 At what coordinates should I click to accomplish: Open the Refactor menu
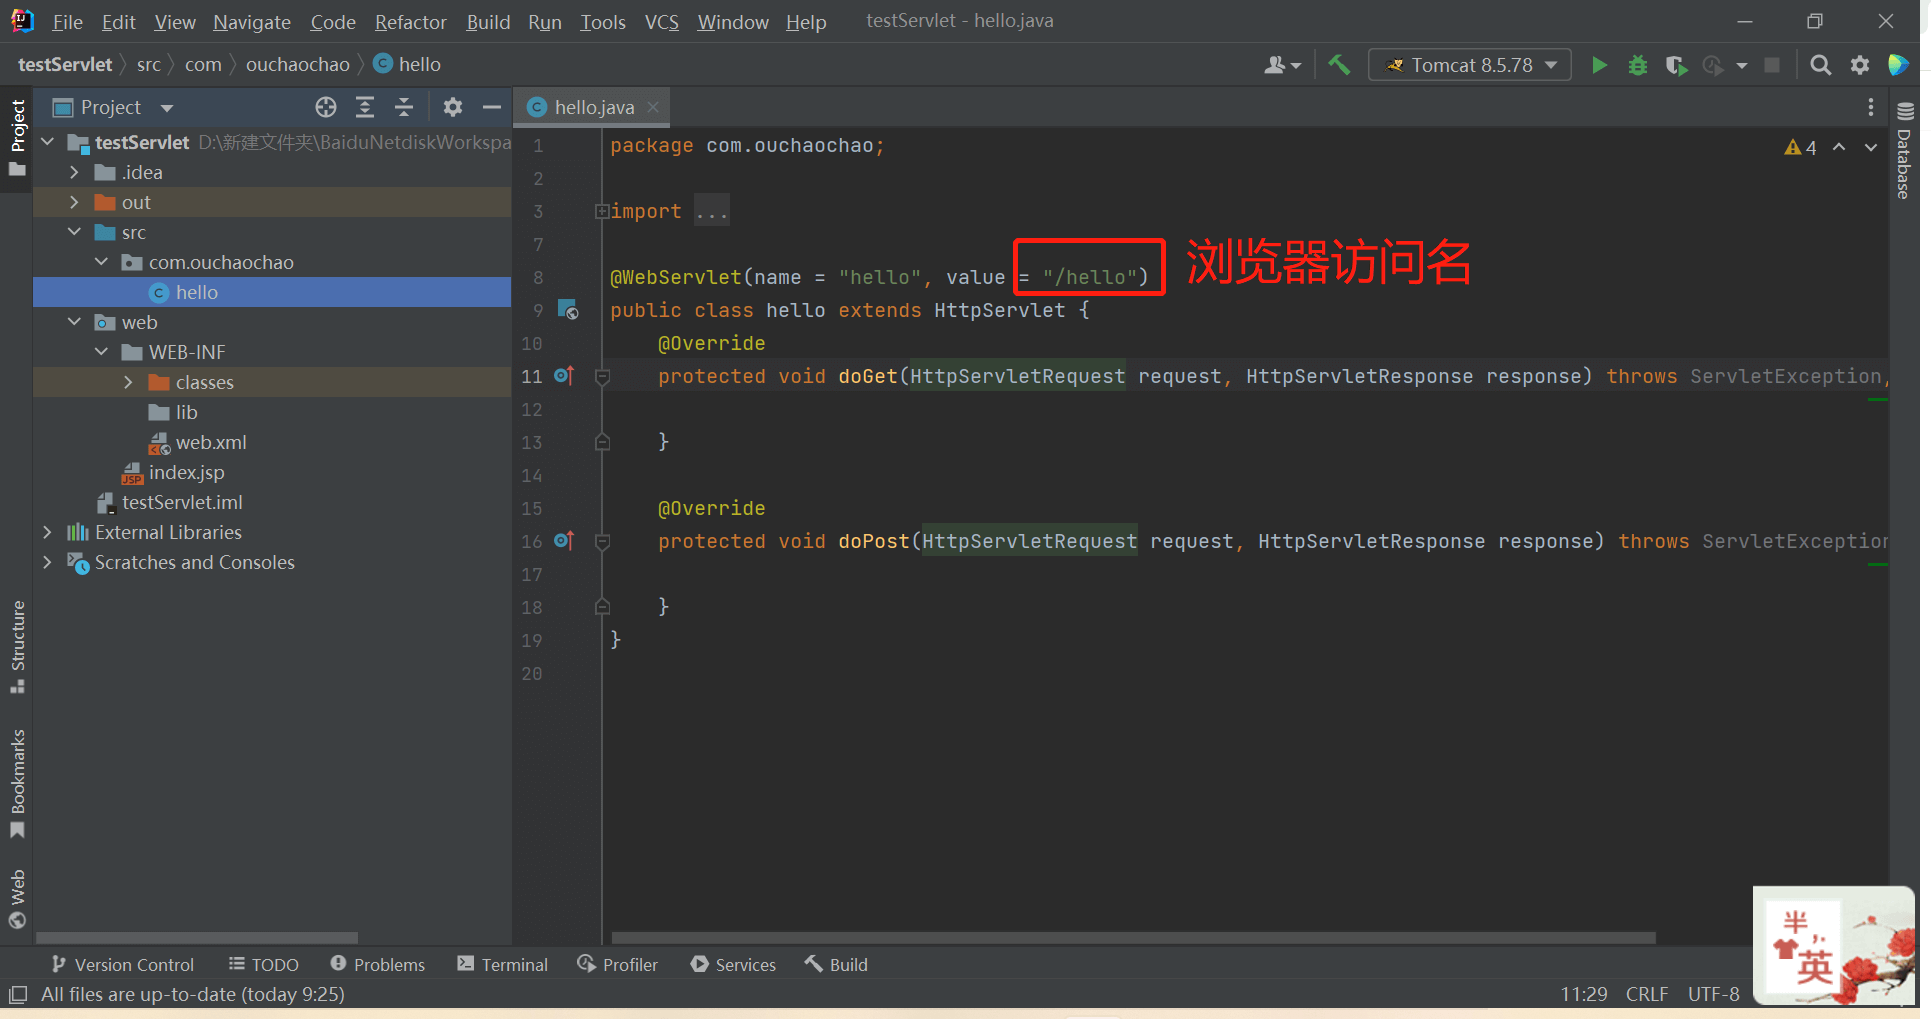[410, 21]
